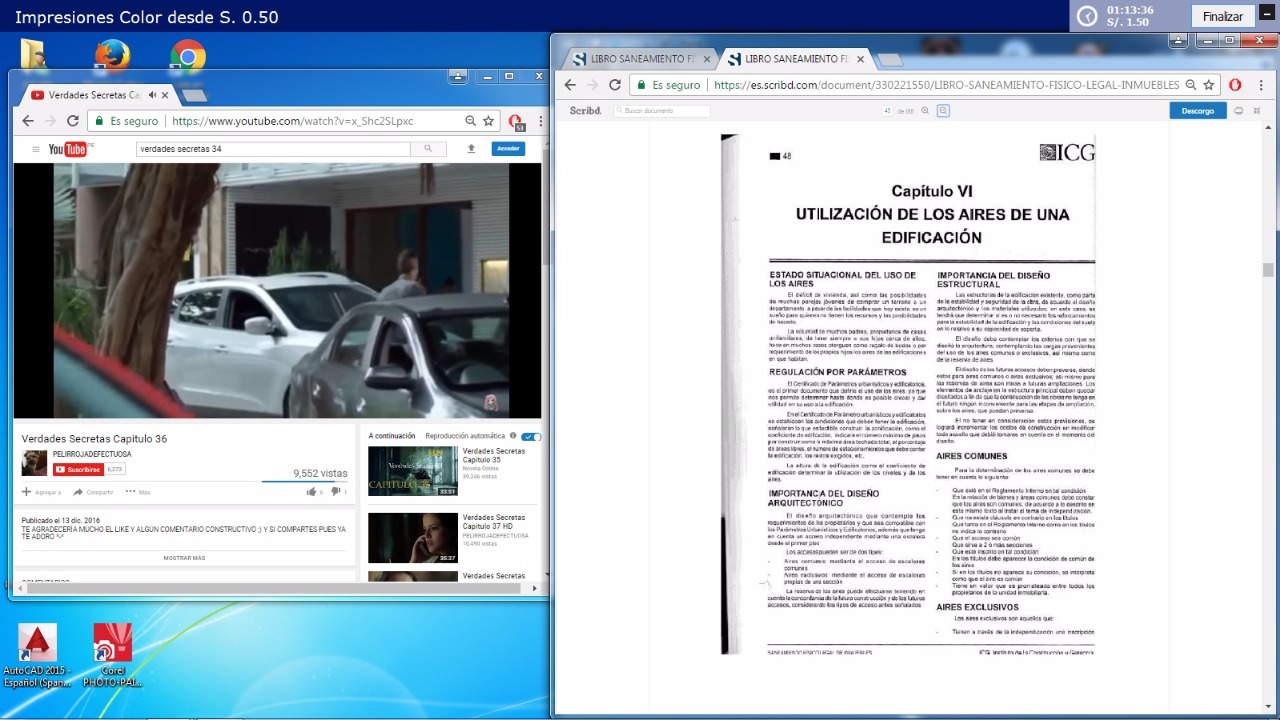
Task: Click Finalizar in the session timer bar
Action: pyautogui.click(x=1222, y=16)
